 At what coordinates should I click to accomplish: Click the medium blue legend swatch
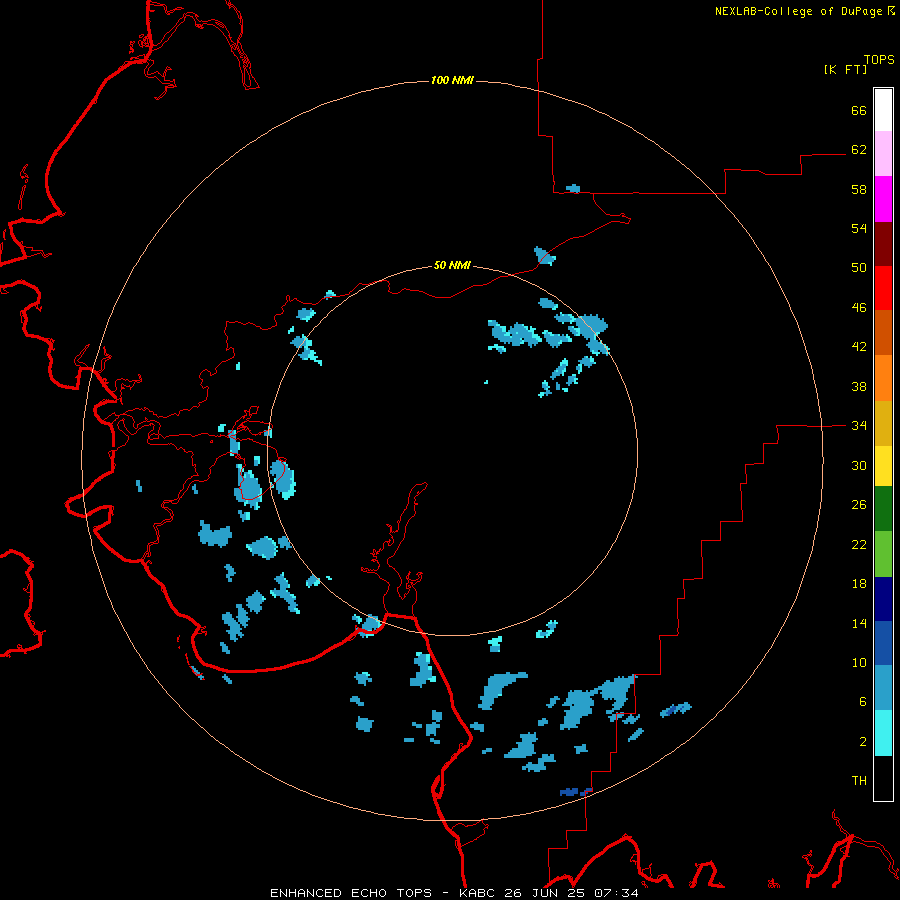click(x=883, y=643)
